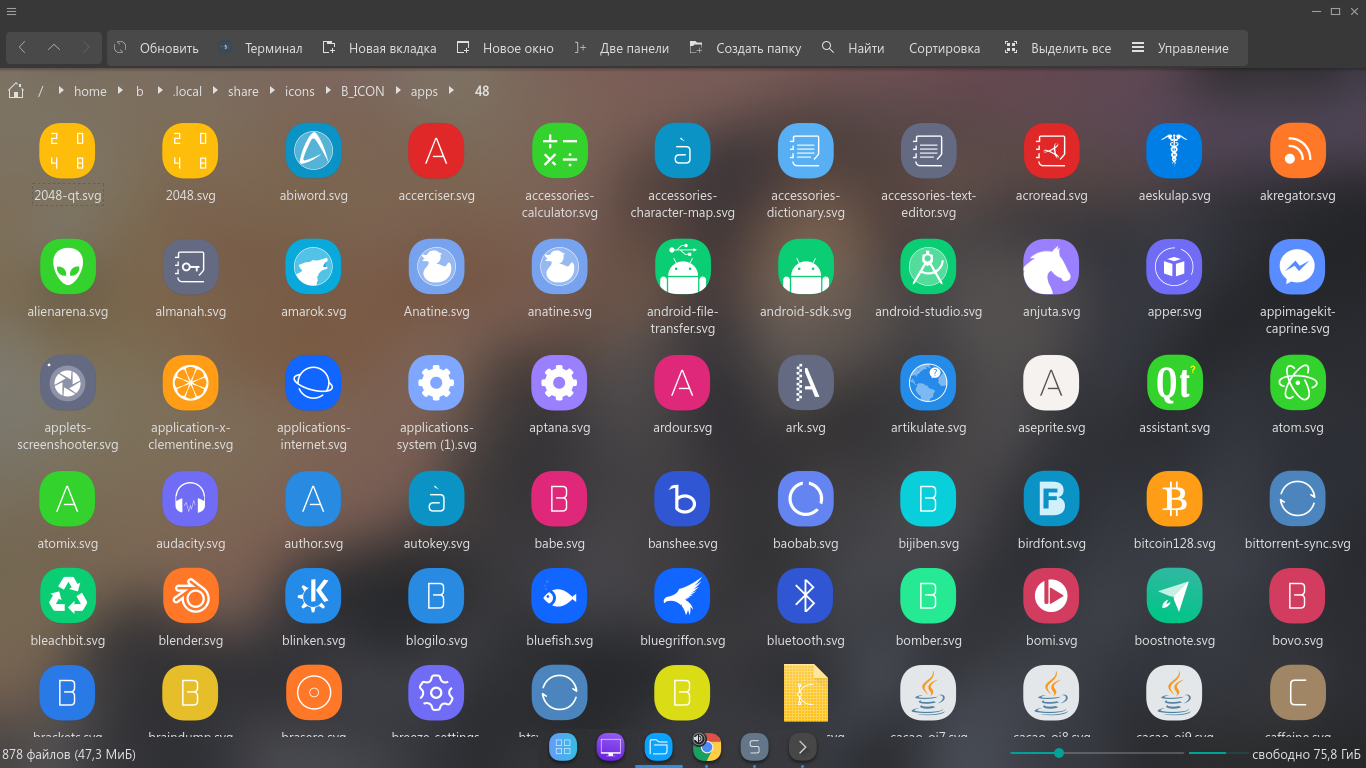Select the abiword.svg icon
1366x768 pixels.
click(313, 151)
